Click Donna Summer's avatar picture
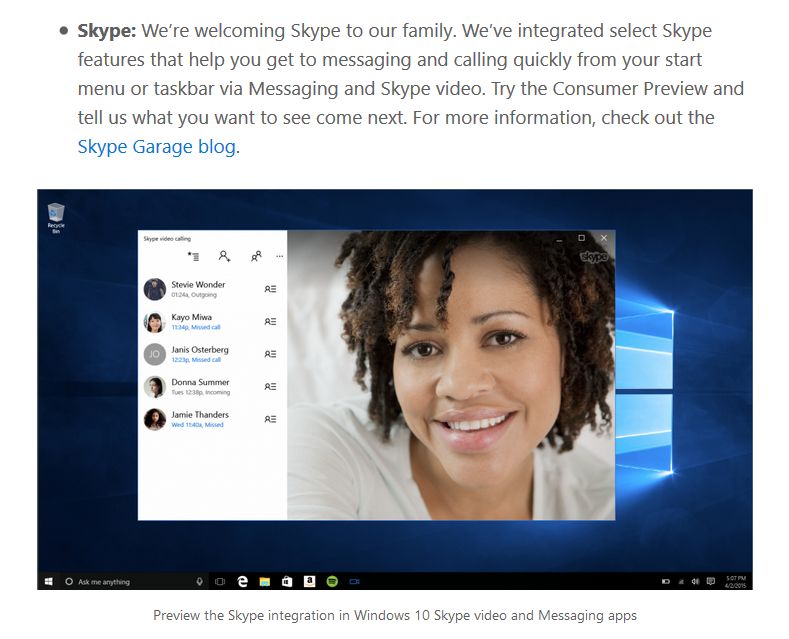The height and width of the screenshot is (639, 789). 154,387
